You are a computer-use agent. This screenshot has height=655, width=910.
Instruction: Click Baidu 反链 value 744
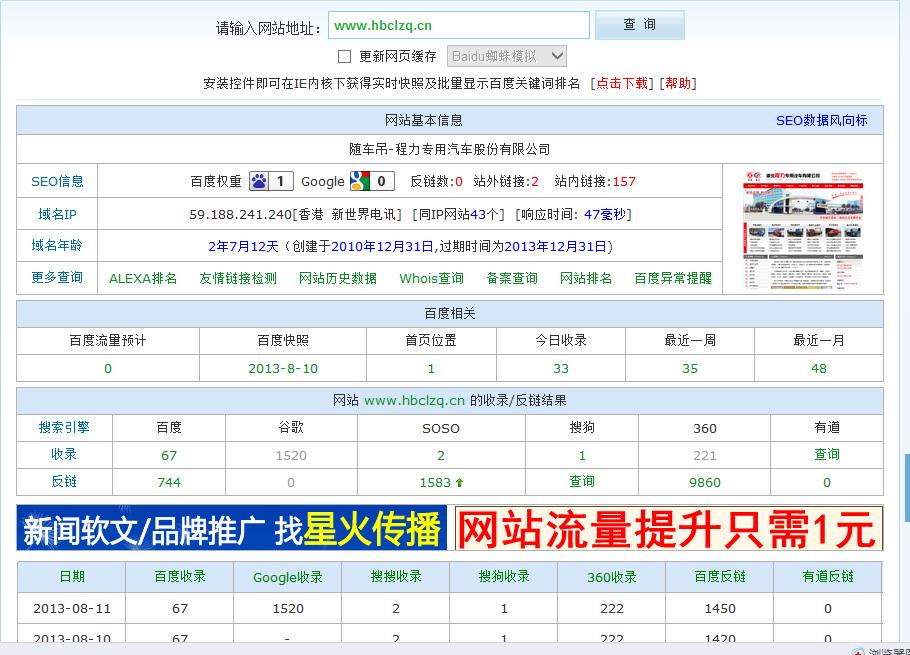[169, 483]
